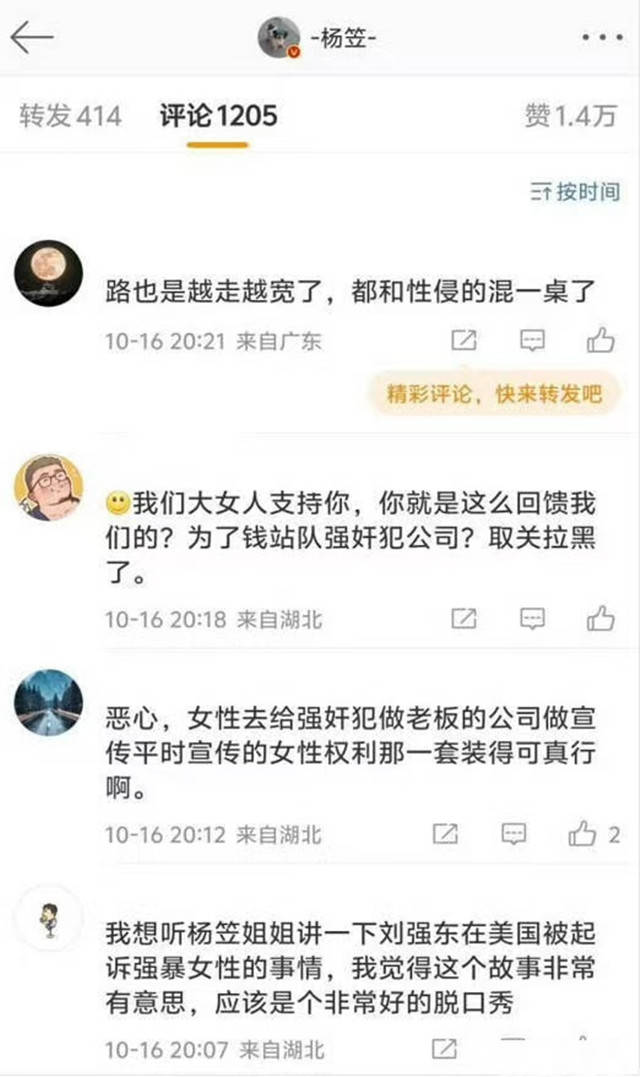Repost the 20:18 comment from 湖北
This screenshot has width=640, height=1077.
tap(464, 619)
